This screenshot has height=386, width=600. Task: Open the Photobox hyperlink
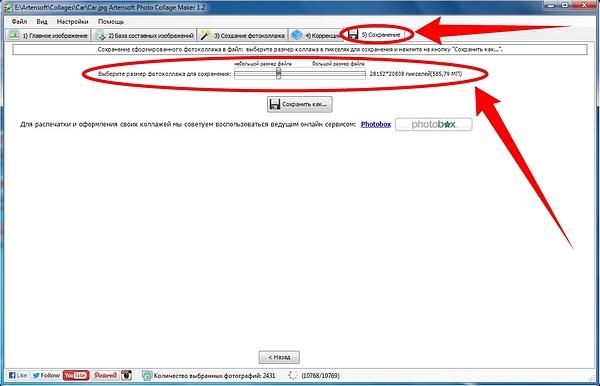coord(376,124)
